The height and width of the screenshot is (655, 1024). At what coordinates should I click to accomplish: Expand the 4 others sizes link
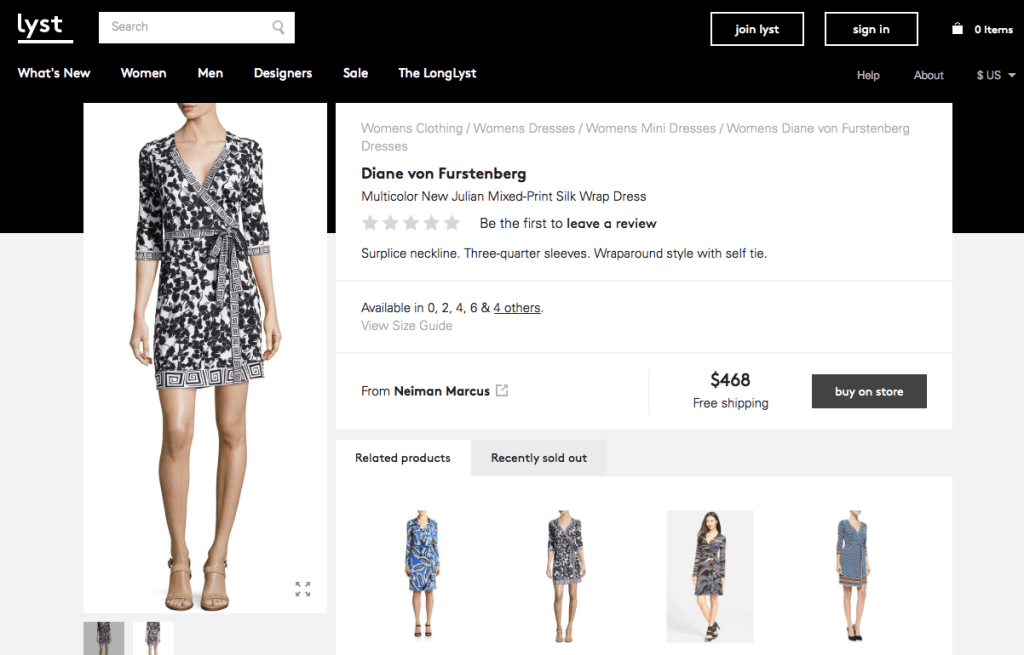(517, 308)
